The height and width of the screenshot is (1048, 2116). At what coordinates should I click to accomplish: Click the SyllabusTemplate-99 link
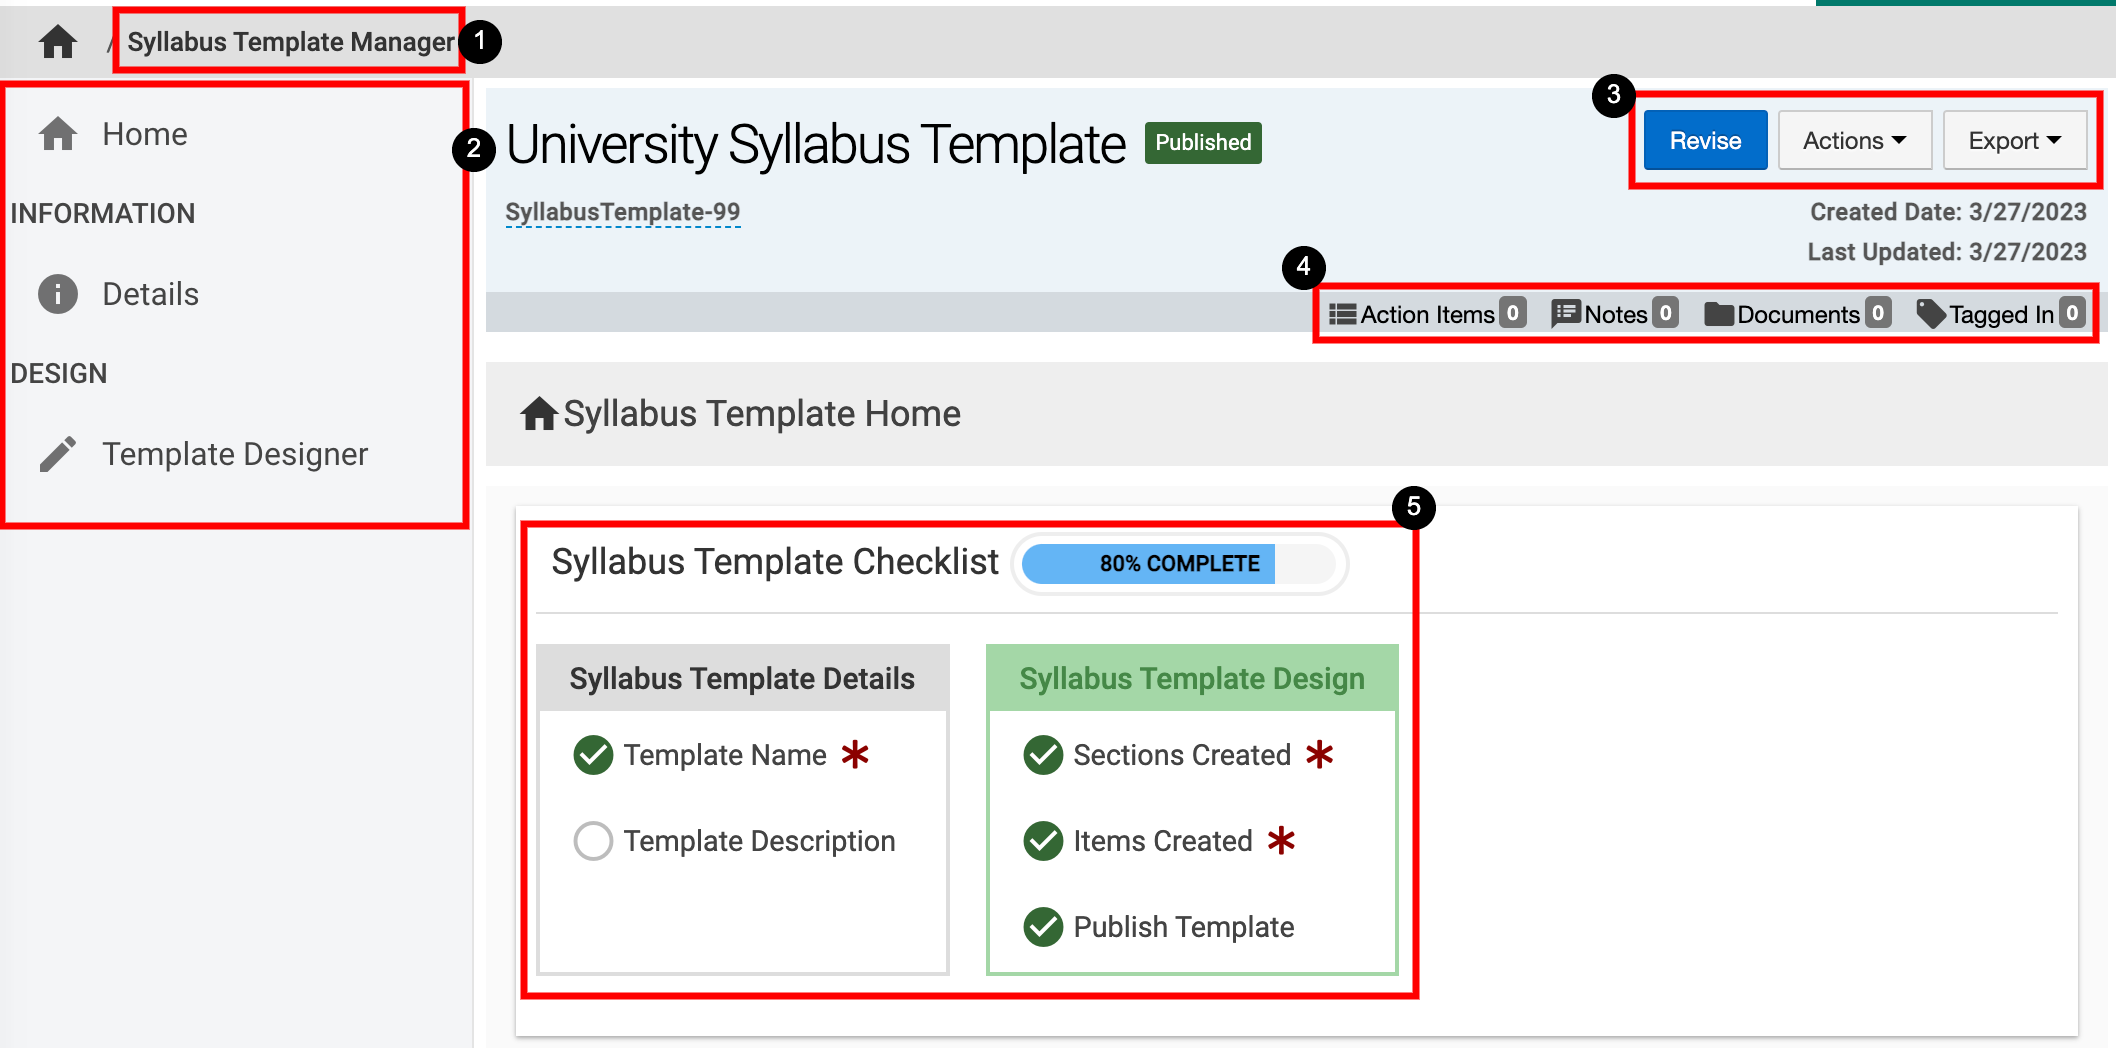click(622, 212)
